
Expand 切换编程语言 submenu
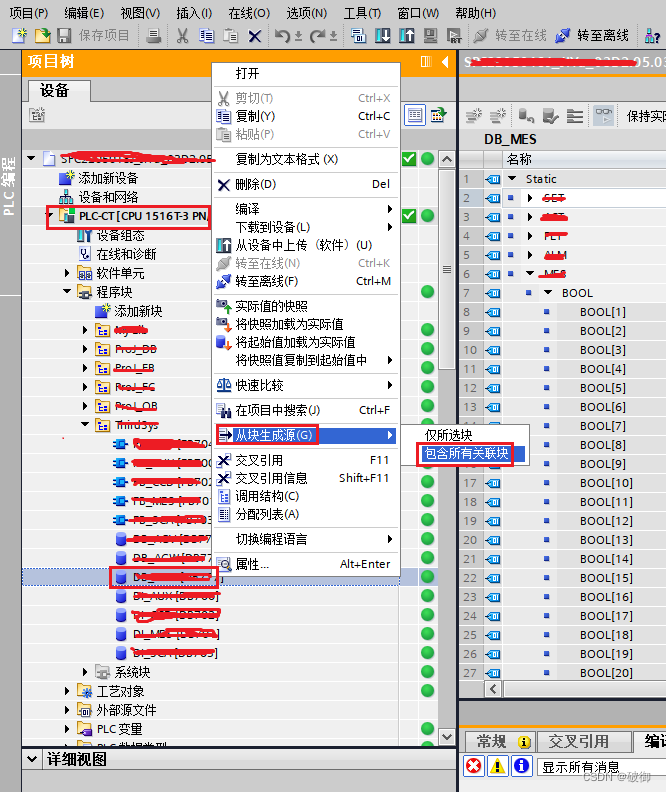pyautogui.click(x=306, y=539)
